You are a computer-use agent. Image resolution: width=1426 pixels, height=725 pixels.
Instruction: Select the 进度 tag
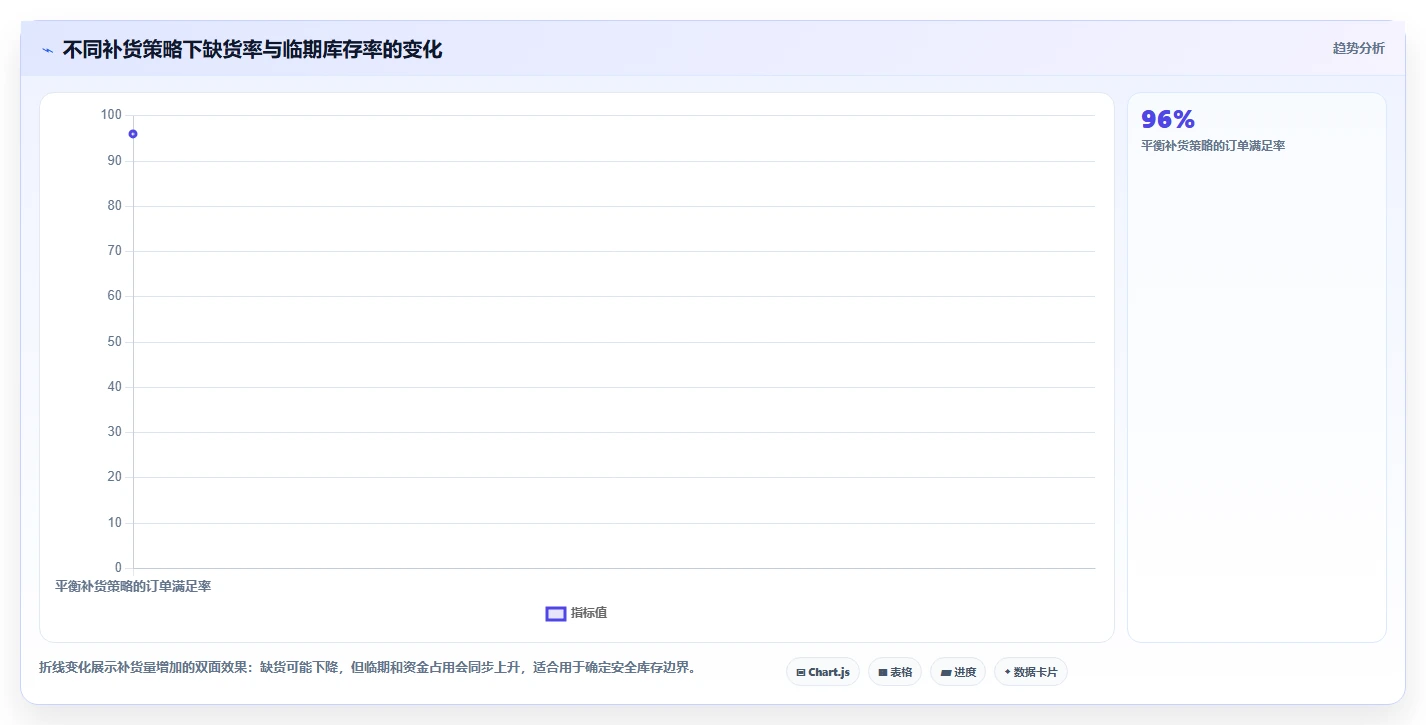click(958, 672)
